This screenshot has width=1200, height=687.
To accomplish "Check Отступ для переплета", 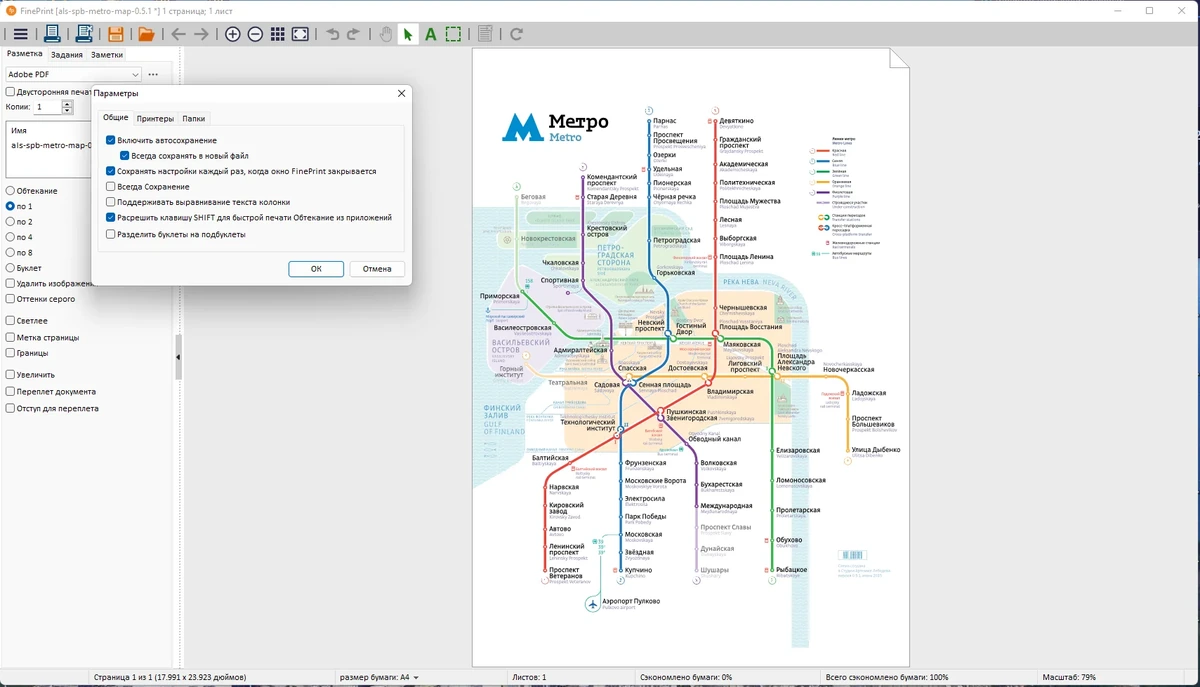I will pyautogui.click(x=10, y=408).
